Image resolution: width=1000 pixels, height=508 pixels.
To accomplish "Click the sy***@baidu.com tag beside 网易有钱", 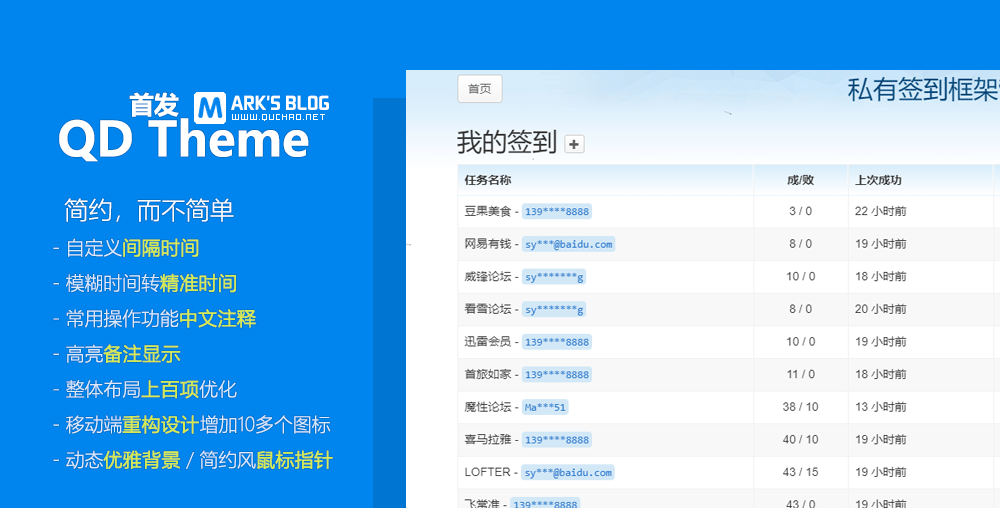I will pyautogui.click(x=568, y=244).
